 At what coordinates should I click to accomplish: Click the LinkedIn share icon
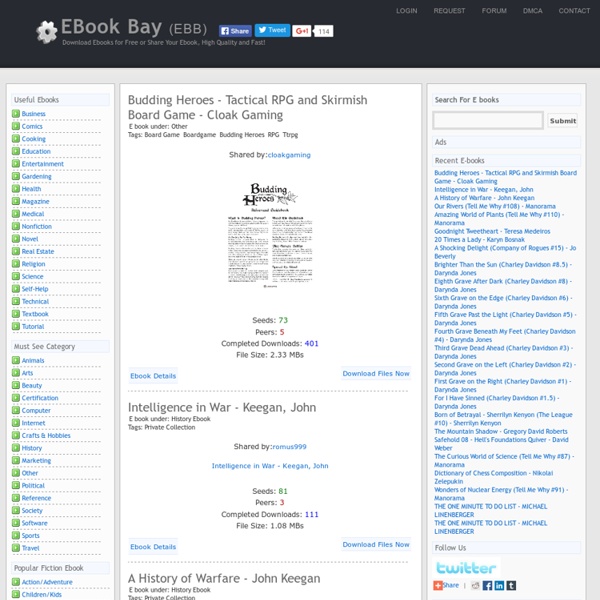pyautogui.click(x=500, y=586)
